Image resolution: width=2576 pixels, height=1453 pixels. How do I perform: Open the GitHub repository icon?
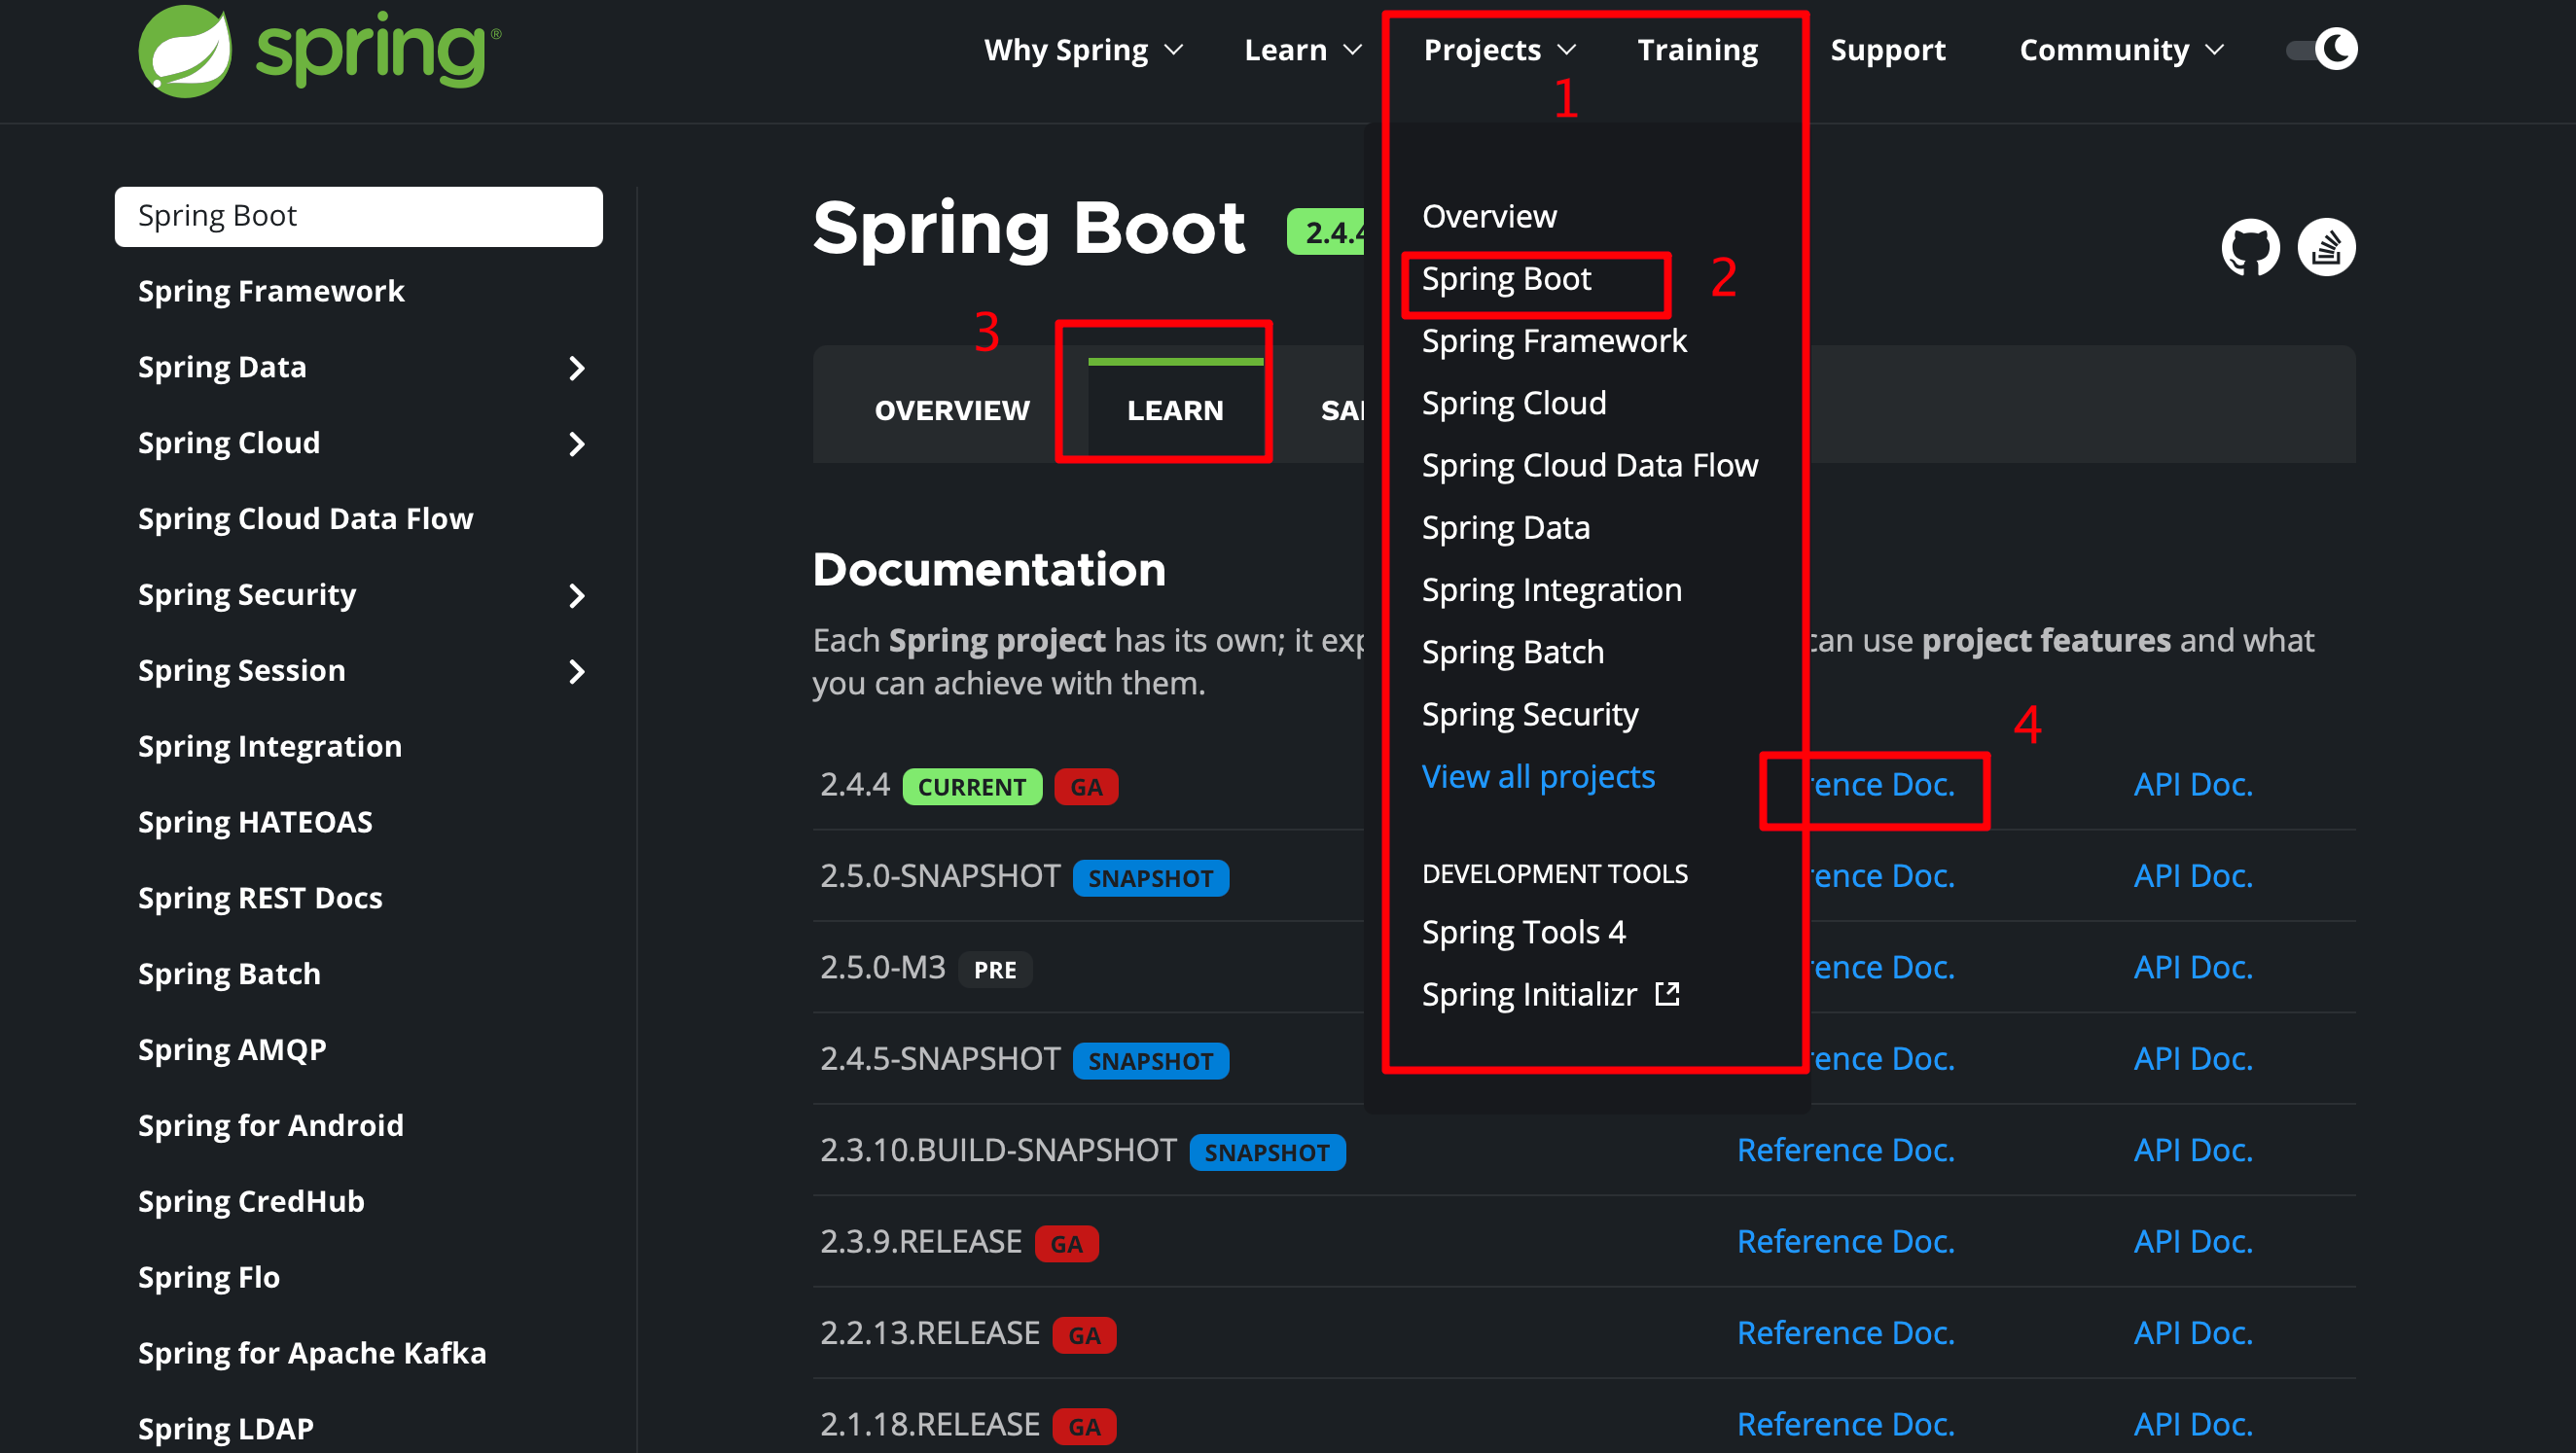[x=2250, y=247]
